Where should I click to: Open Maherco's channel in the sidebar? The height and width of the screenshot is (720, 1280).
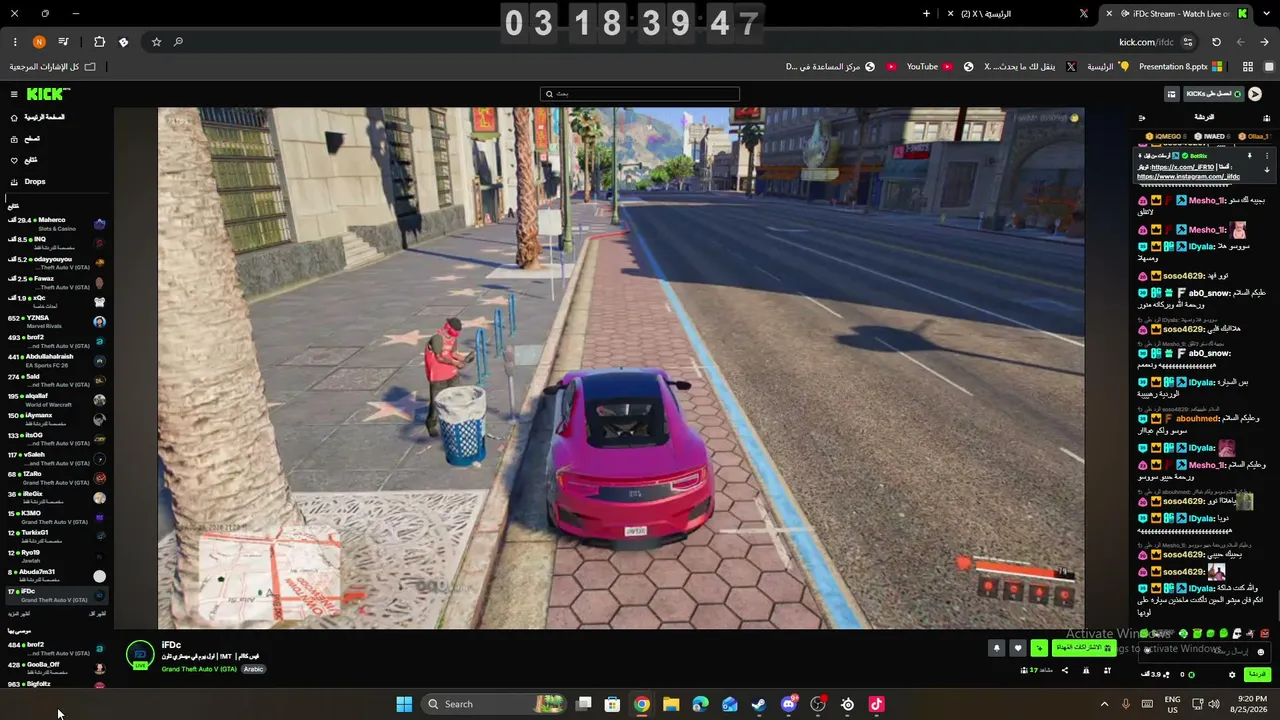pos(57,224)
